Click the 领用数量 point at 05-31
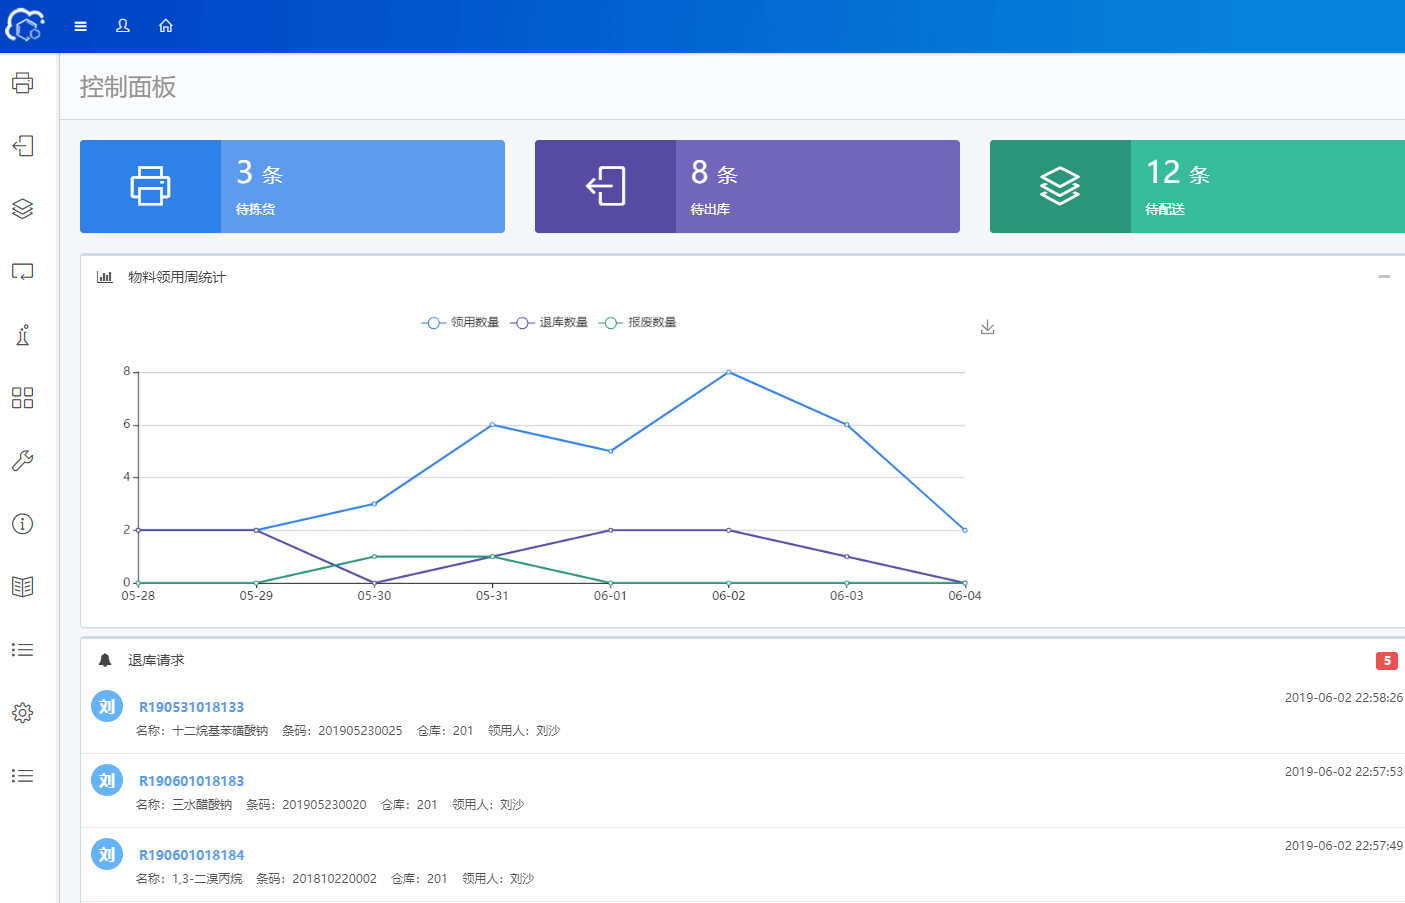The image size is (1405, 903). coord(492,425)
